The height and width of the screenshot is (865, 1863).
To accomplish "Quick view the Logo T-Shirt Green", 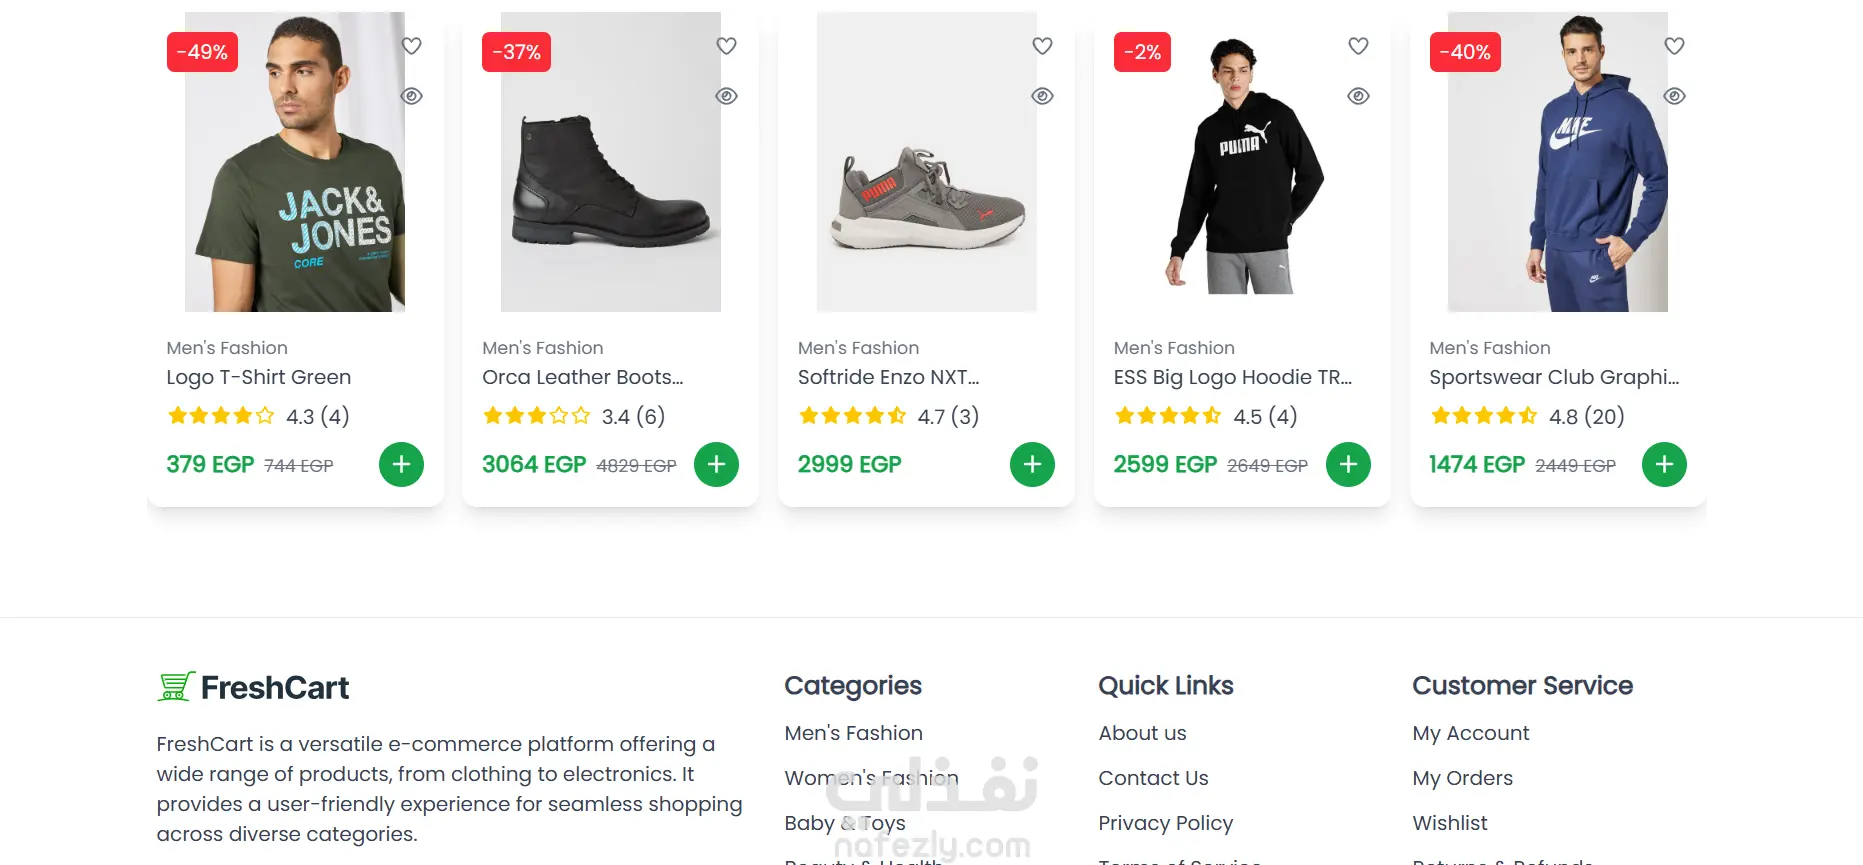I will click(411, 96).
